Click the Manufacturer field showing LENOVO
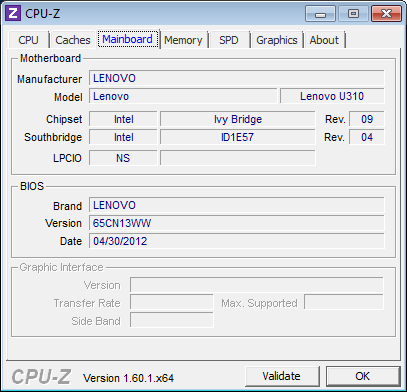Image resolution: width=407 pixels, height=392 pixels. 237,78
